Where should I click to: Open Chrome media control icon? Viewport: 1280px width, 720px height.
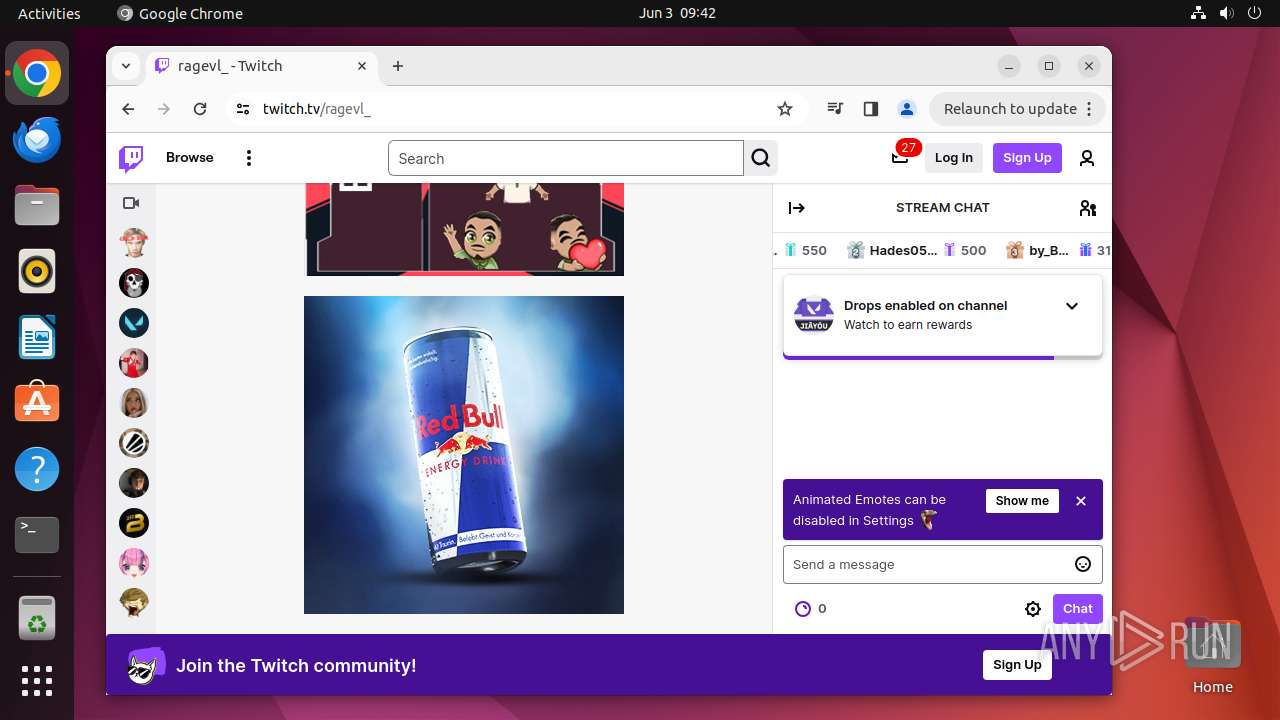coord(836,109)
